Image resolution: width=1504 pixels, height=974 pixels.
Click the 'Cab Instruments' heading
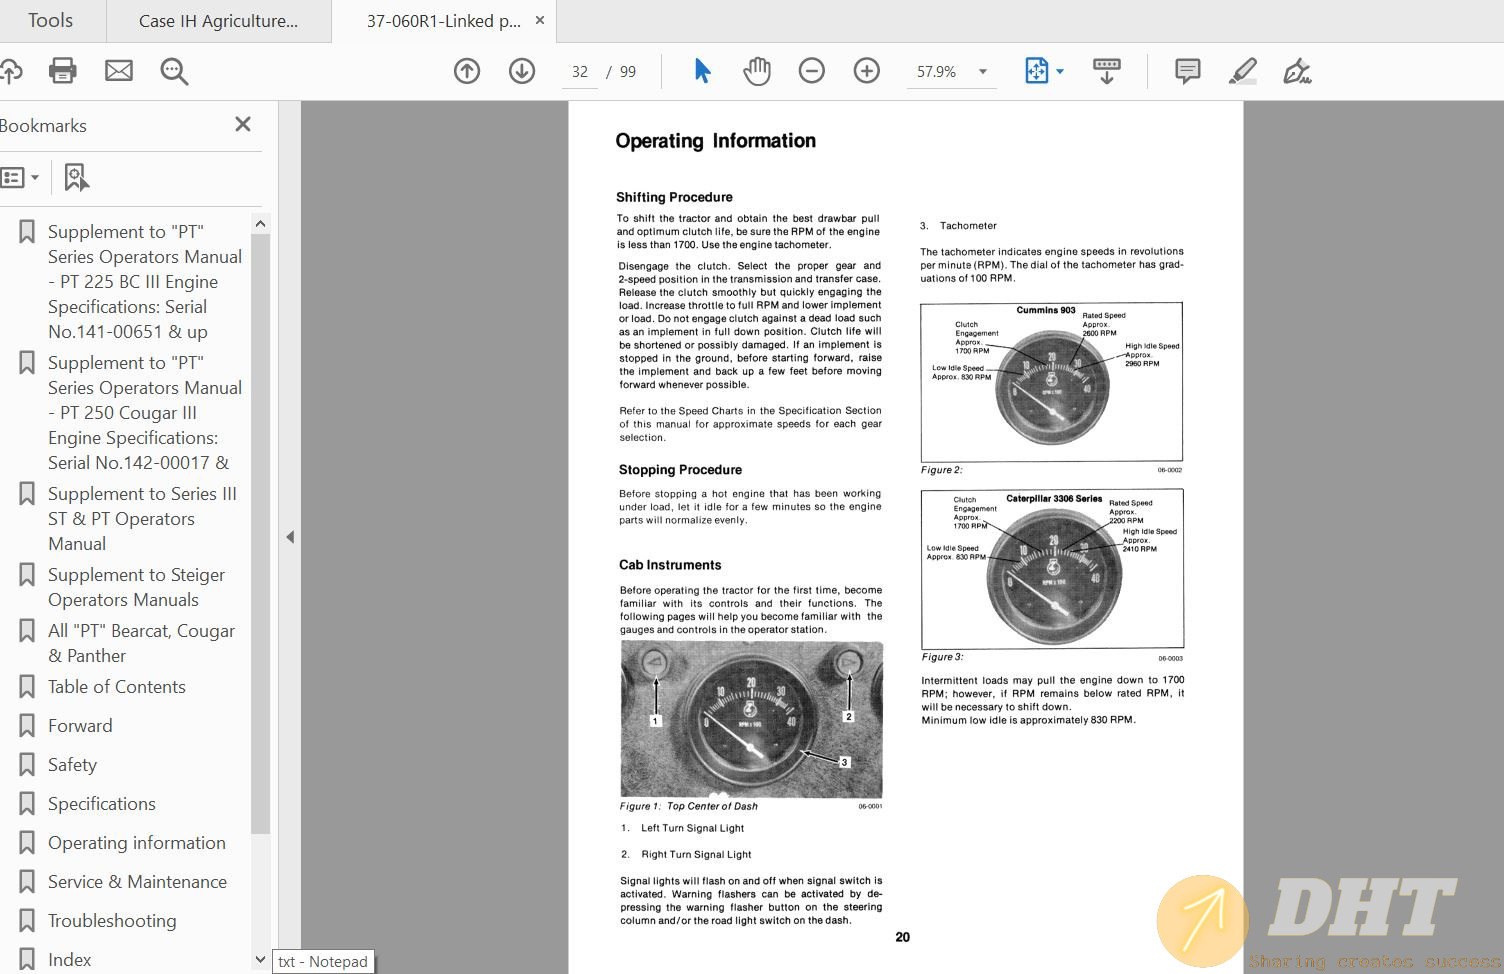click(670, 565)
